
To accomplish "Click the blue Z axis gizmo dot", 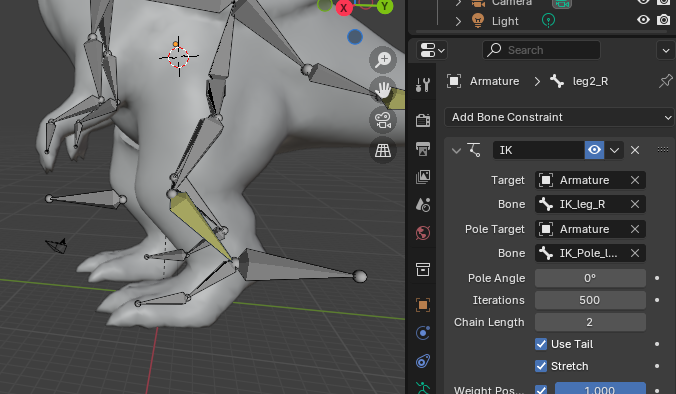I will [355, 37].
